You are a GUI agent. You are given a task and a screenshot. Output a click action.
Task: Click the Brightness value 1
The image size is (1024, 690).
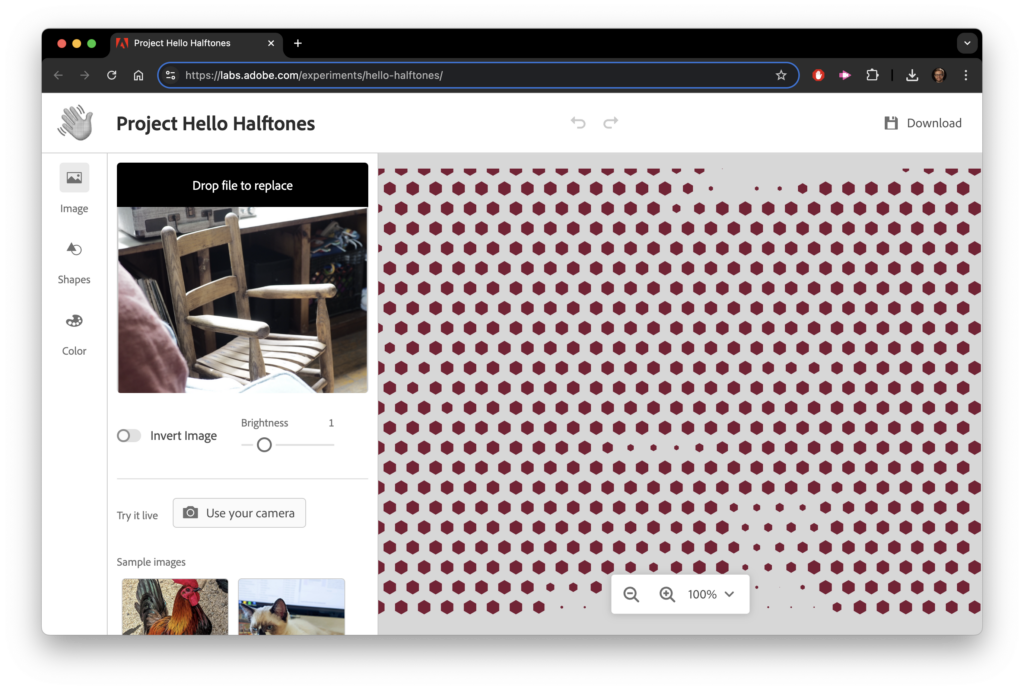[331, 423]
